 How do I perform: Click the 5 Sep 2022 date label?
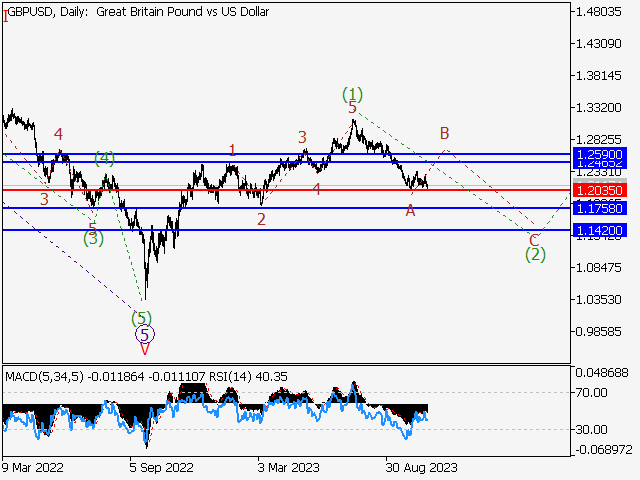(161, 467)
